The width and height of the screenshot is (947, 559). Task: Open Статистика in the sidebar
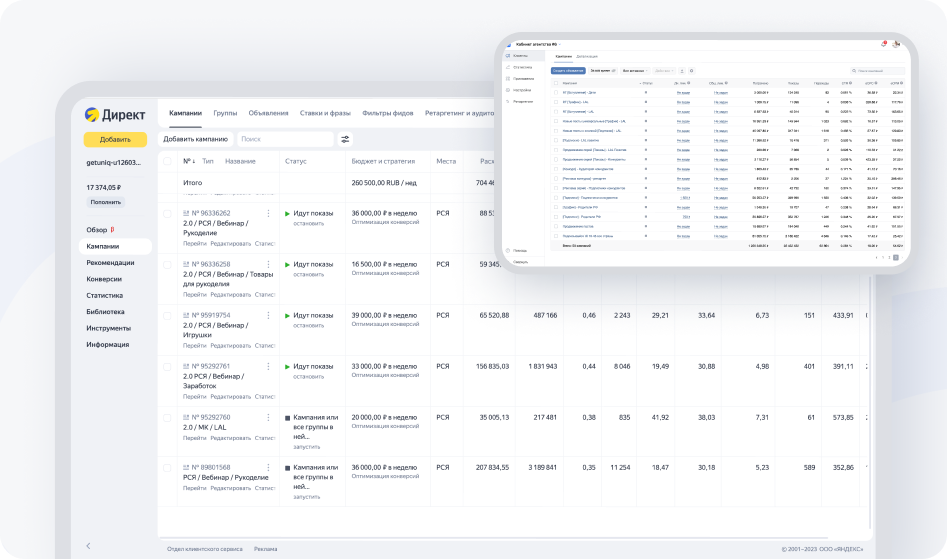pos(104,295)
